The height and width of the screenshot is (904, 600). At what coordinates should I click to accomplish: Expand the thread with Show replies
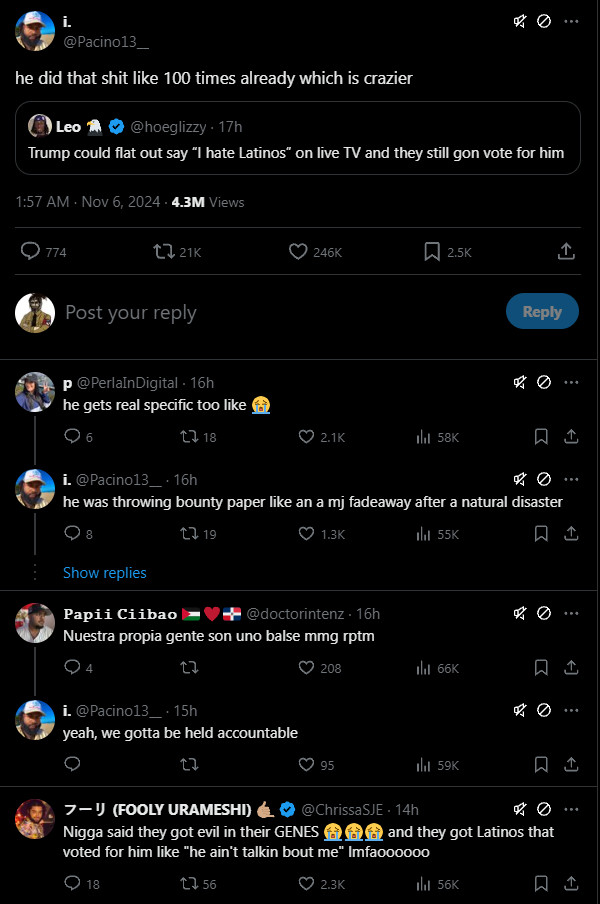pos(105,573)
